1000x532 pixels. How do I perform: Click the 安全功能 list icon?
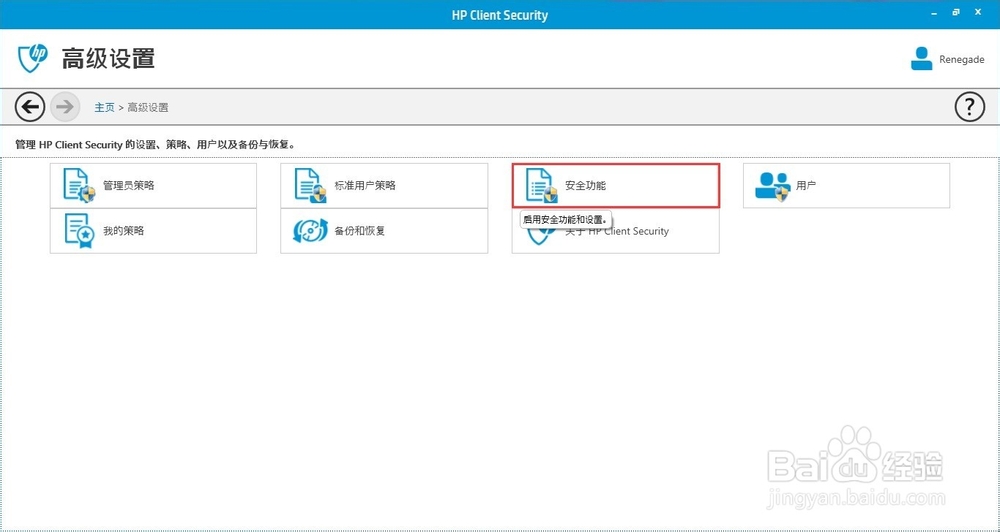pos(541,186)
